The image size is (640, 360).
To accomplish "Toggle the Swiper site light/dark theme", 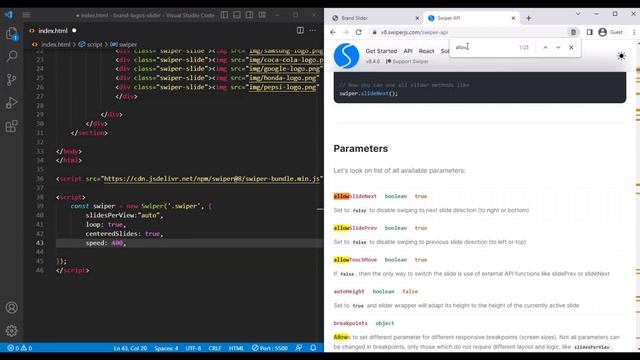I will tap(621, 56).
